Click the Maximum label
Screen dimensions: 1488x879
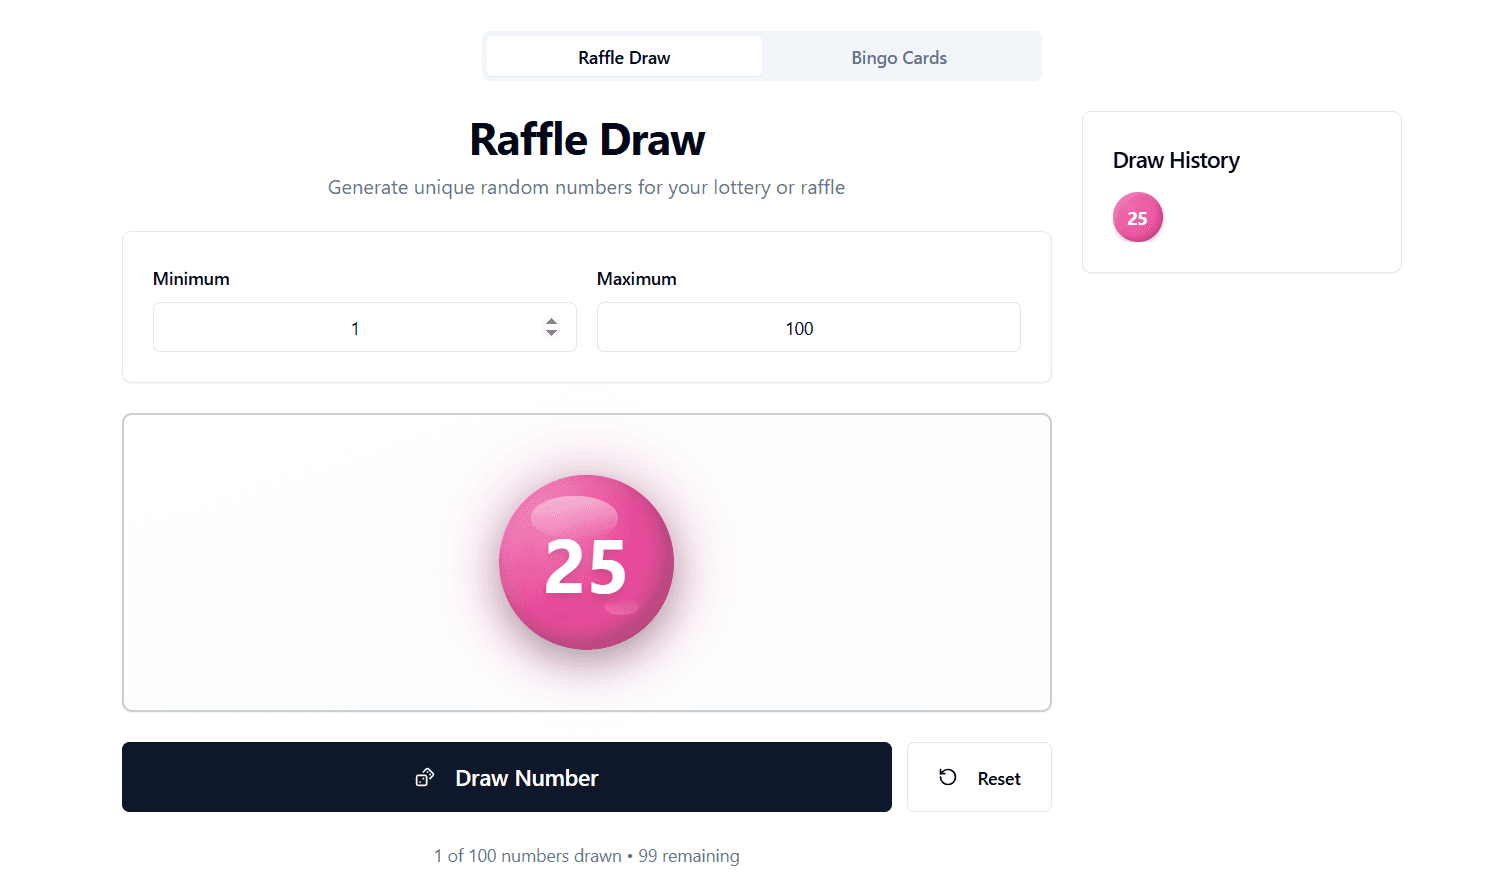(x=637, y=279)
